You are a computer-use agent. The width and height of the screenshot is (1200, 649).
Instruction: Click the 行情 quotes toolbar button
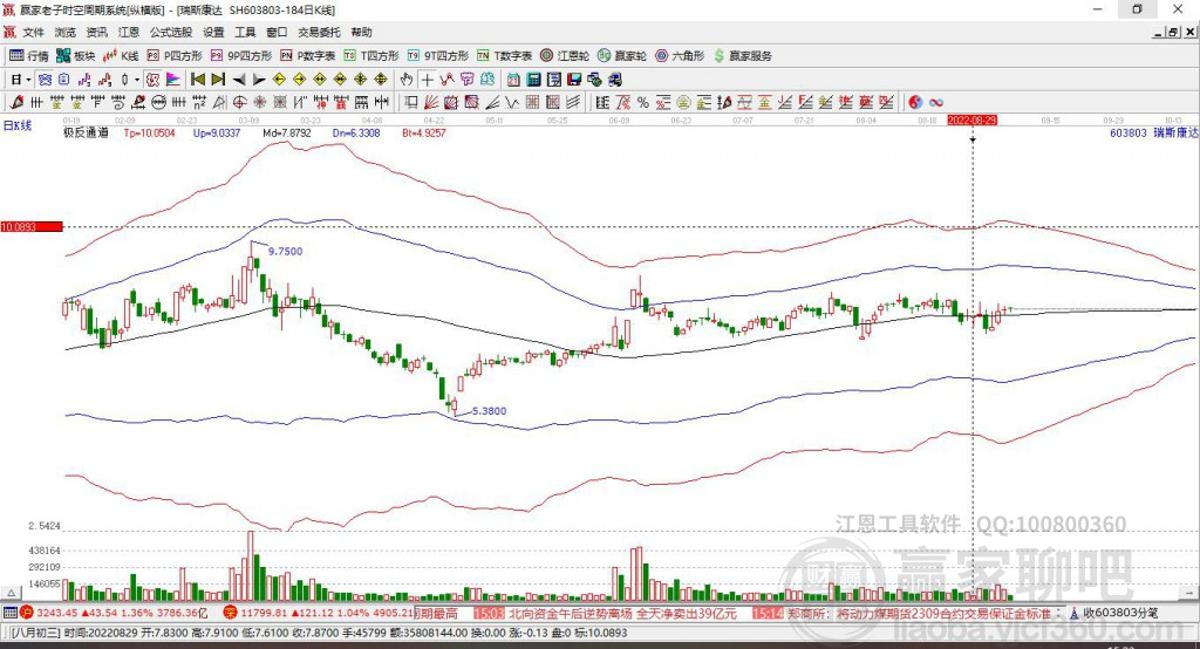[29, 56]
